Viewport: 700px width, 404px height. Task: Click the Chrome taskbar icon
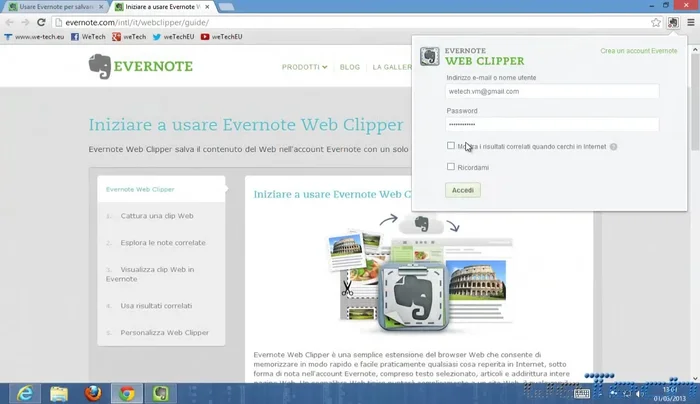127,393
